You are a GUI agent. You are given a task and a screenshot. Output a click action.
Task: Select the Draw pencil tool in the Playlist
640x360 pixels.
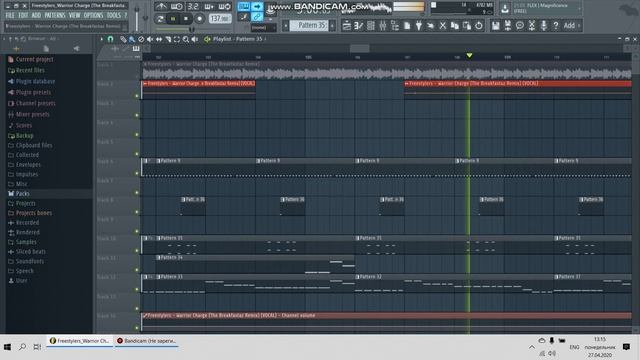tap(123, 39)
